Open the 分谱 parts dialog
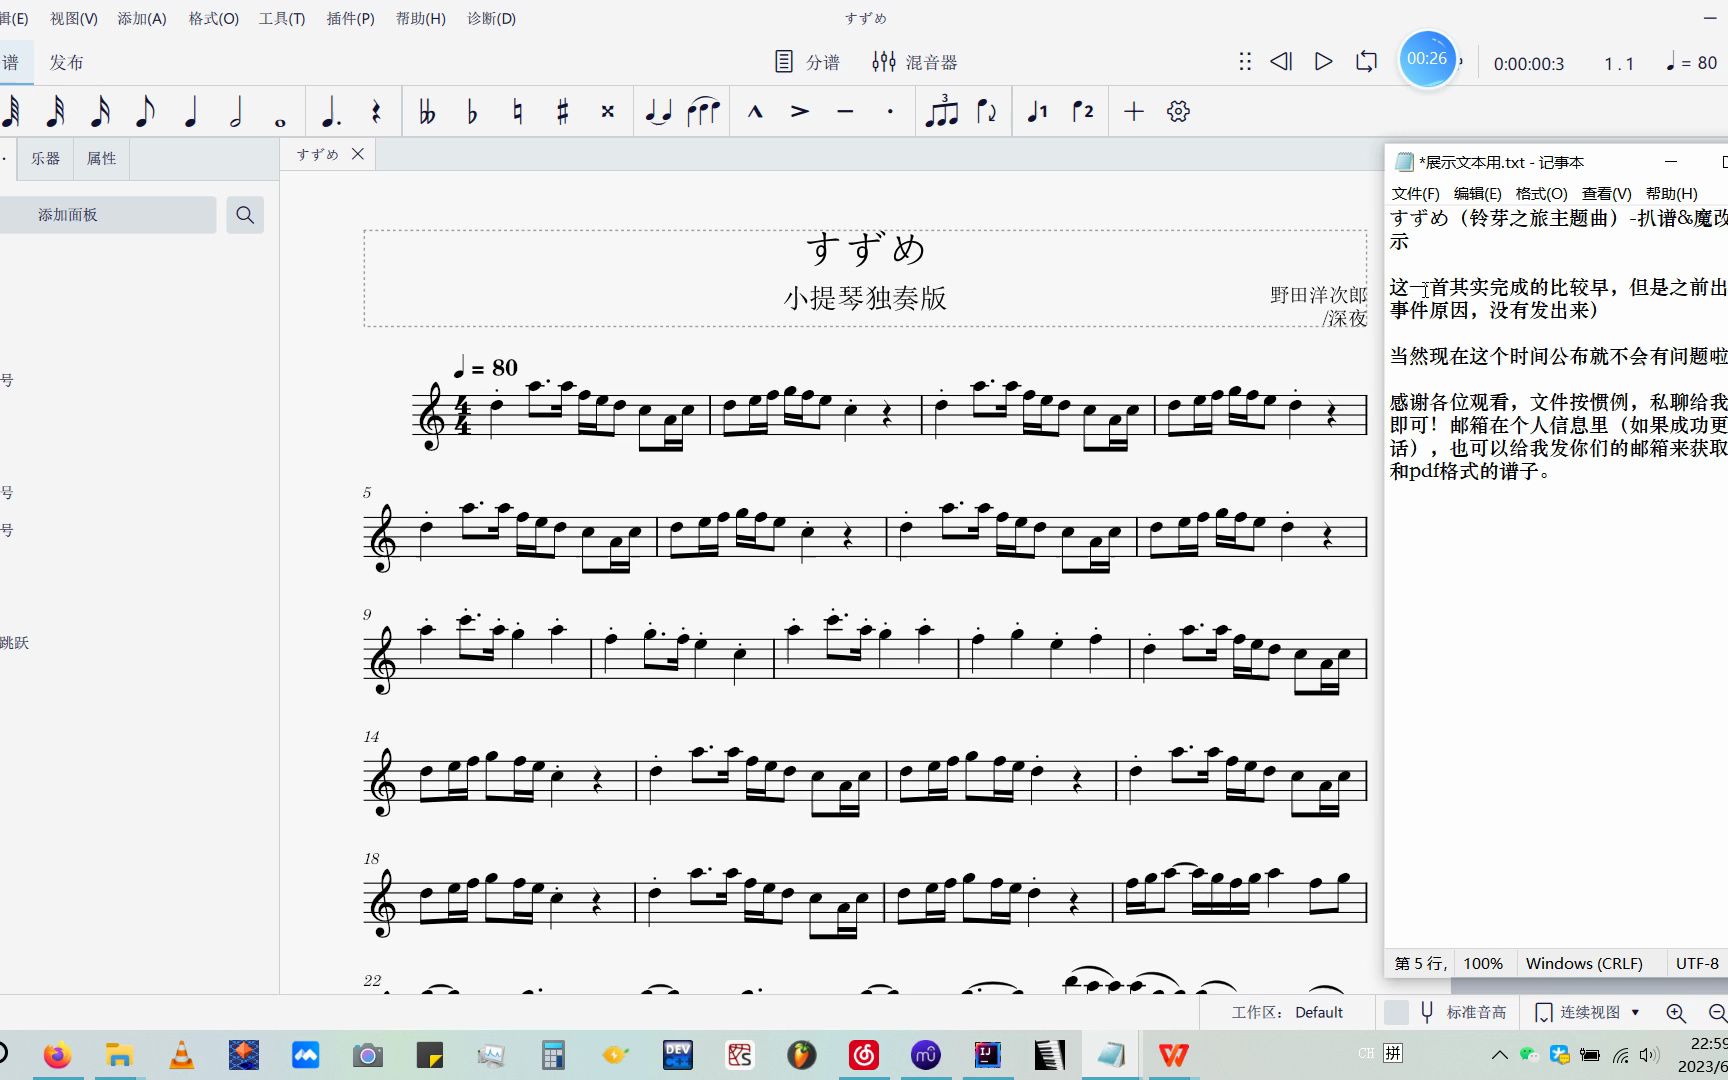1728x1080 pixels. tap(807, 62)
